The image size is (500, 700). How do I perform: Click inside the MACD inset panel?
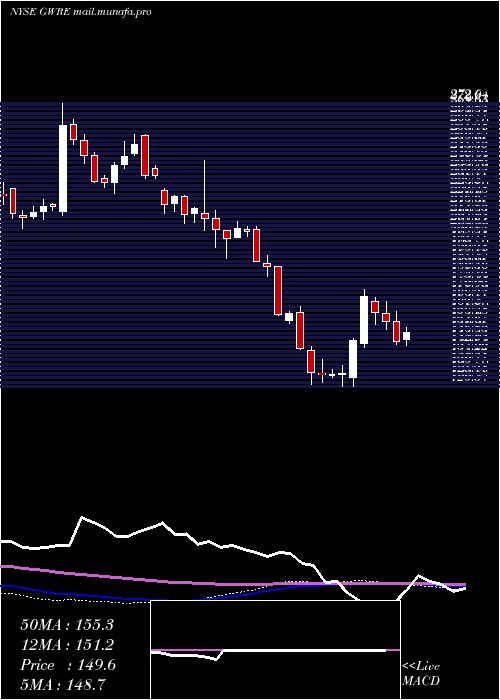coord(275,650)
